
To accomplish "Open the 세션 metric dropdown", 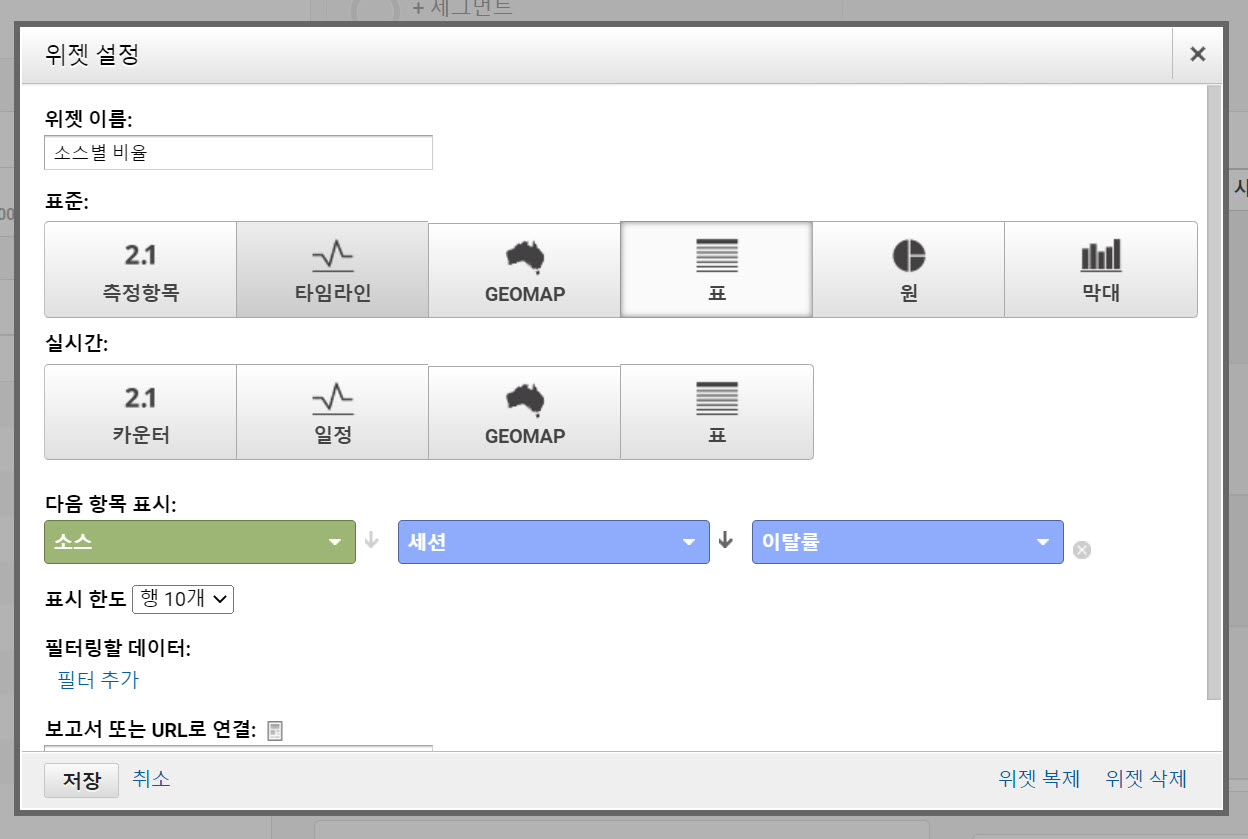I will pos(554,542).
